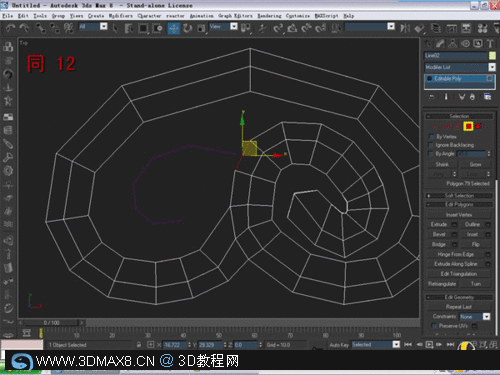Click the Grow selection button
500x375 pixels.
click(475, 164)
